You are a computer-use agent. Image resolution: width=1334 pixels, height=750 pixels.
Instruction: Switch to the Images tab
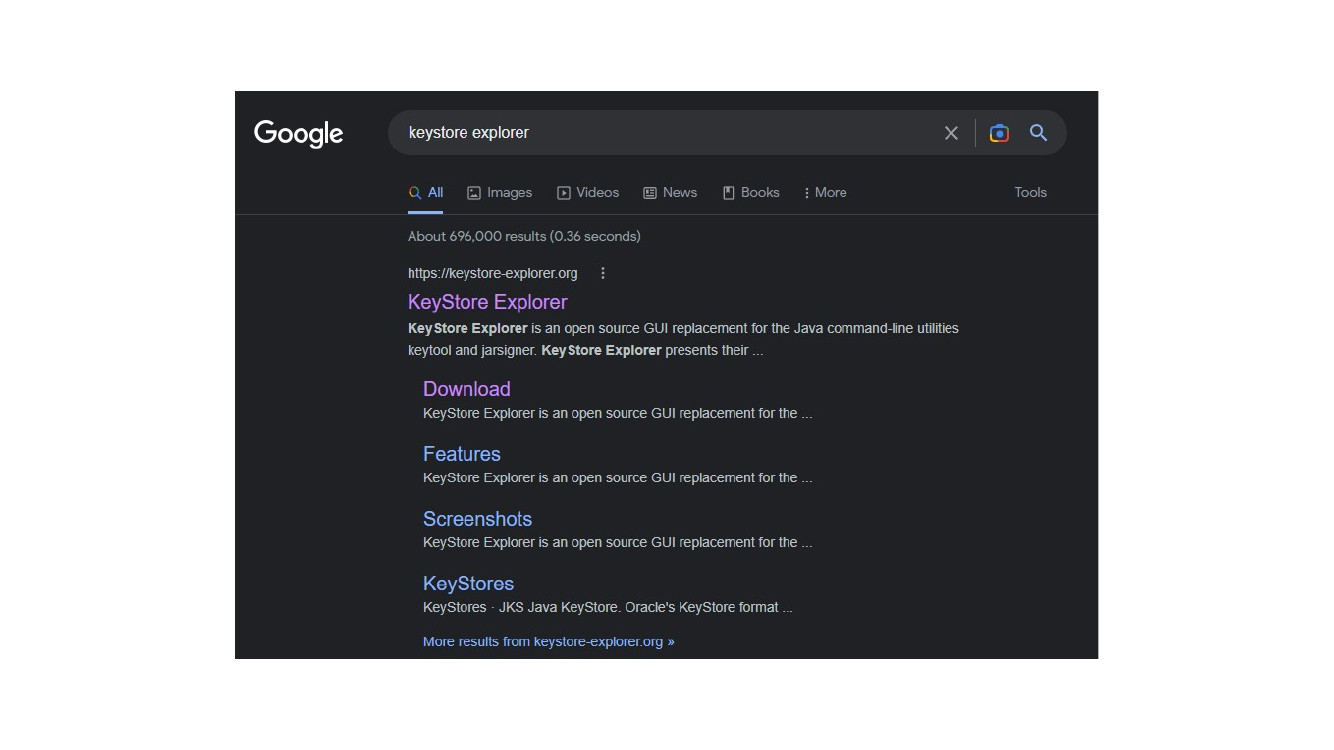click(499, 193)
